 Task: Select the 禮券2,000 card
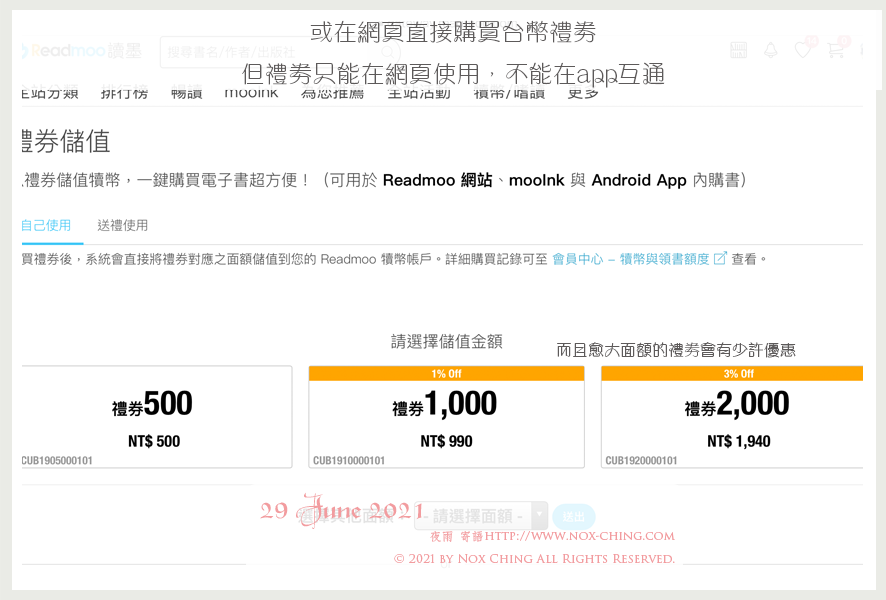coord(732,417)
